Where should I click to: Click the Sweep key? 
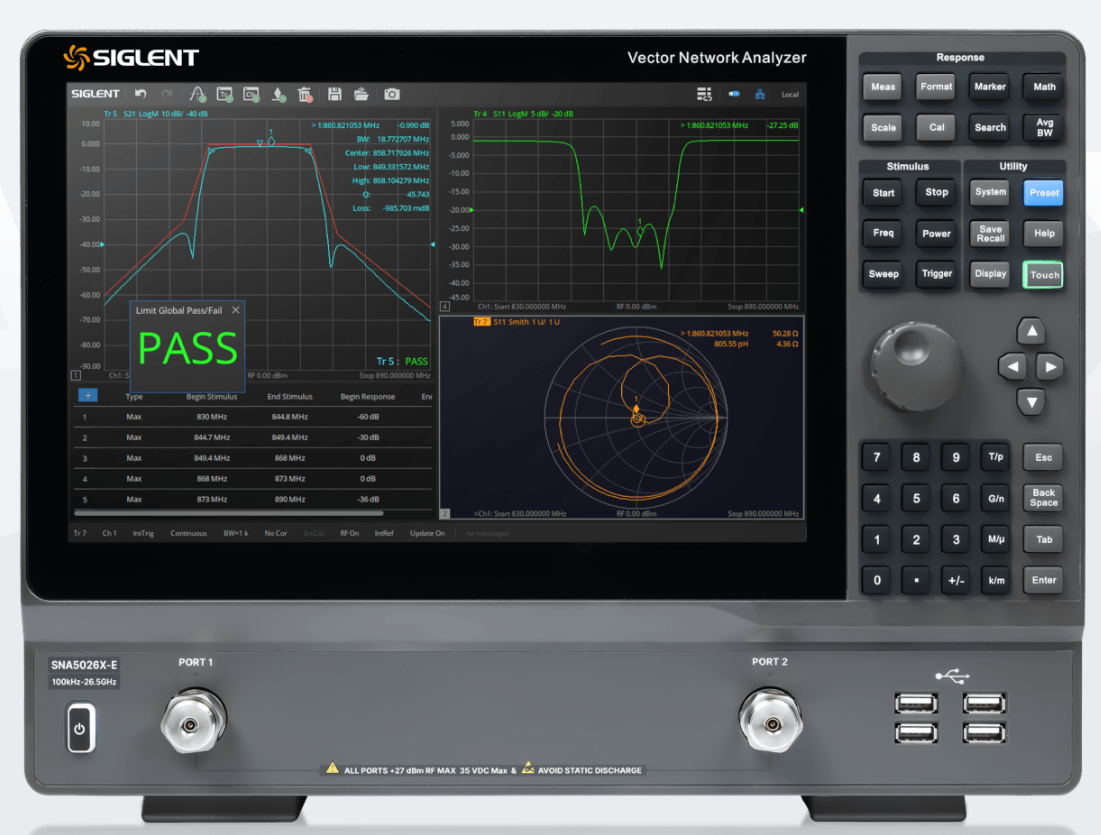click(x=883, y=274)
